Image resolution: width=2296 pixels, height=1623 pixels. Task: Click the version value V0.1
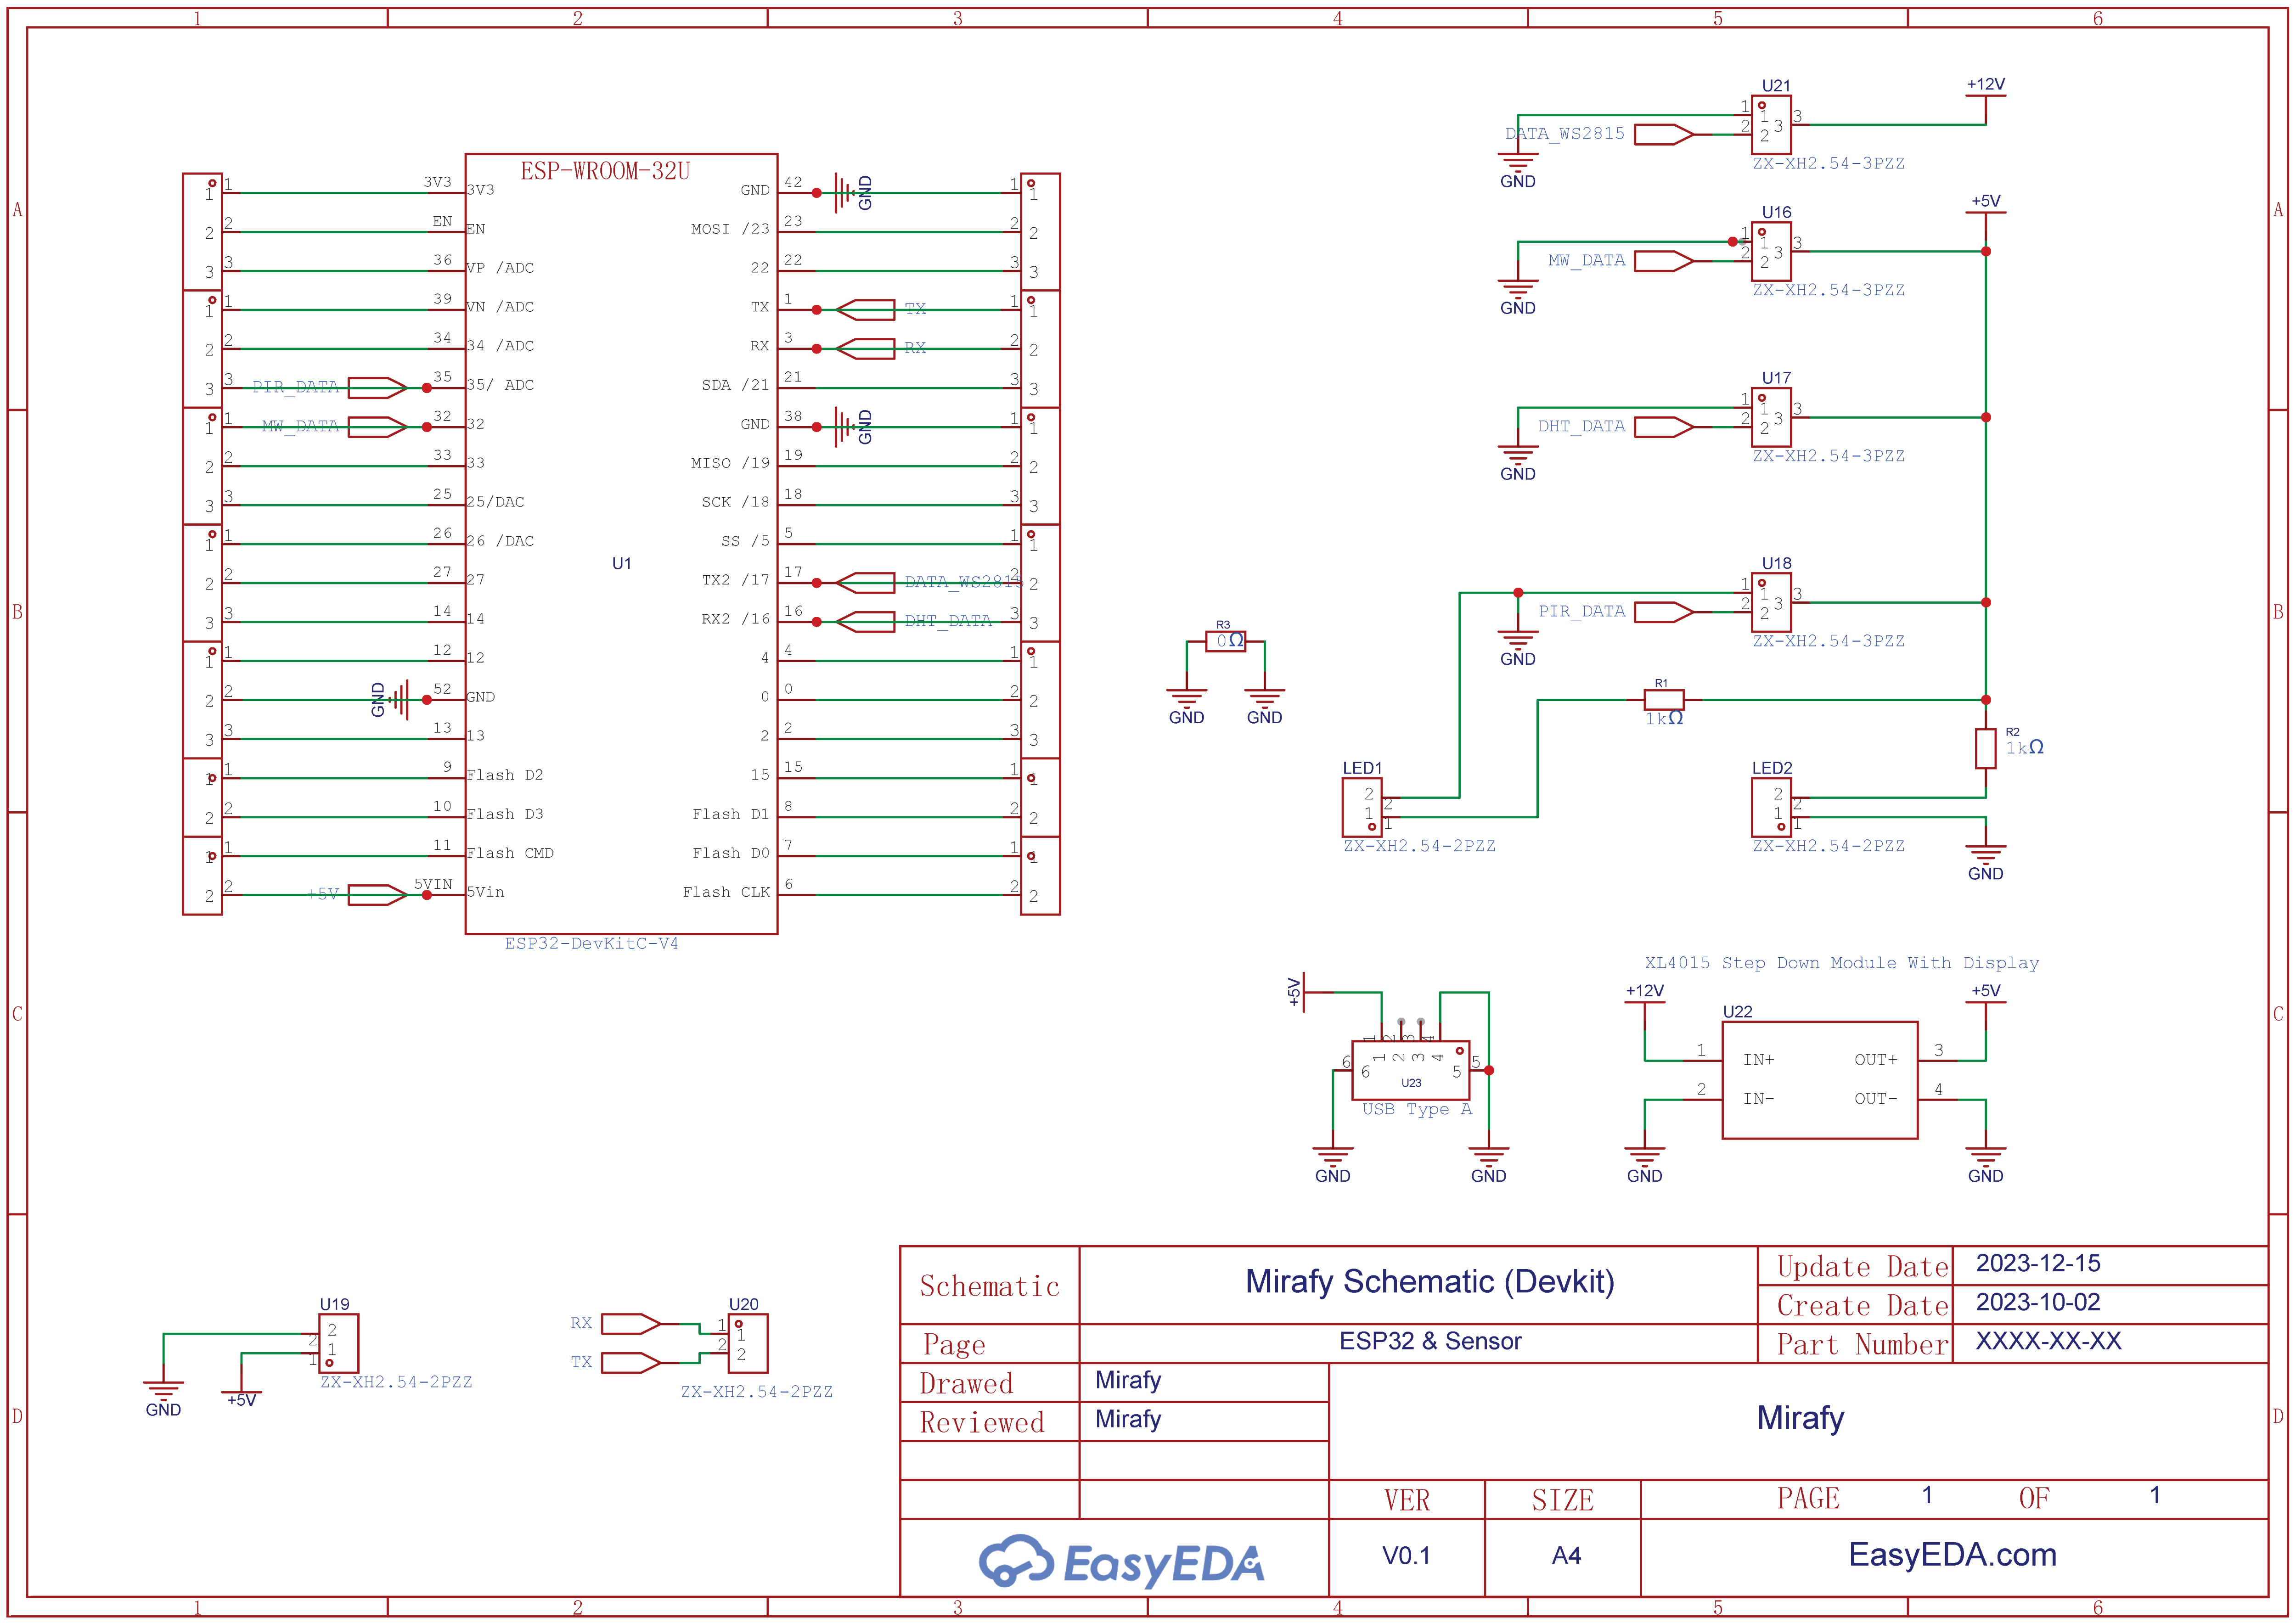pyautogui.click(x=1406, y=1557)
